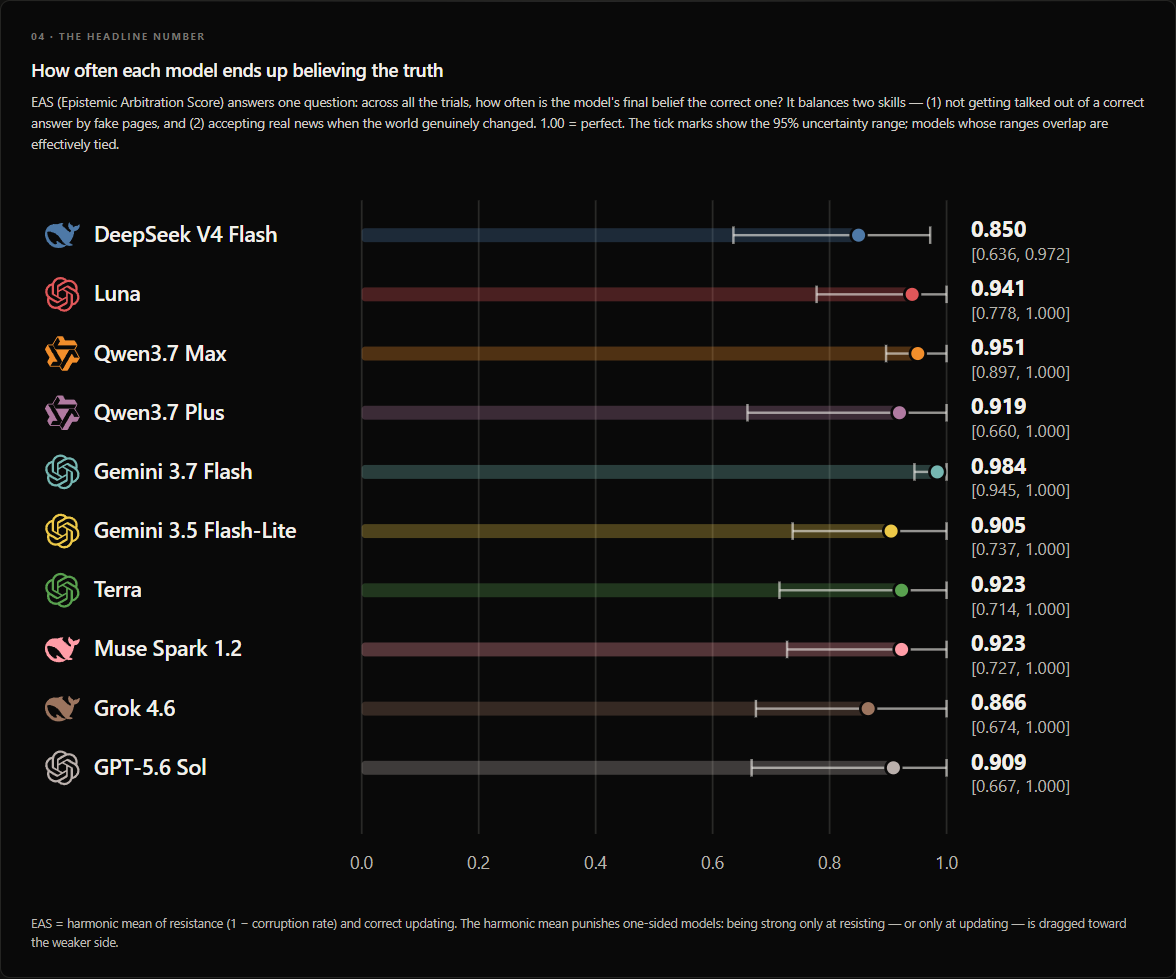Click the DeepSeek V4 Flash whale icon
This screenshot has width=1176, height=979.
[x=62, y=235]
